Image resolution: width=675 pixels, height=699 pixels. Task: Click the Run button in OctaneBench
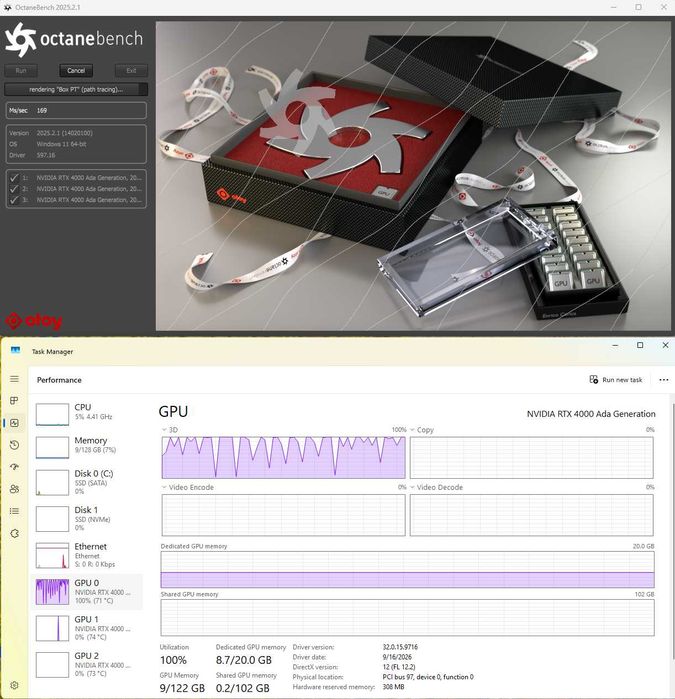[21, 70]
